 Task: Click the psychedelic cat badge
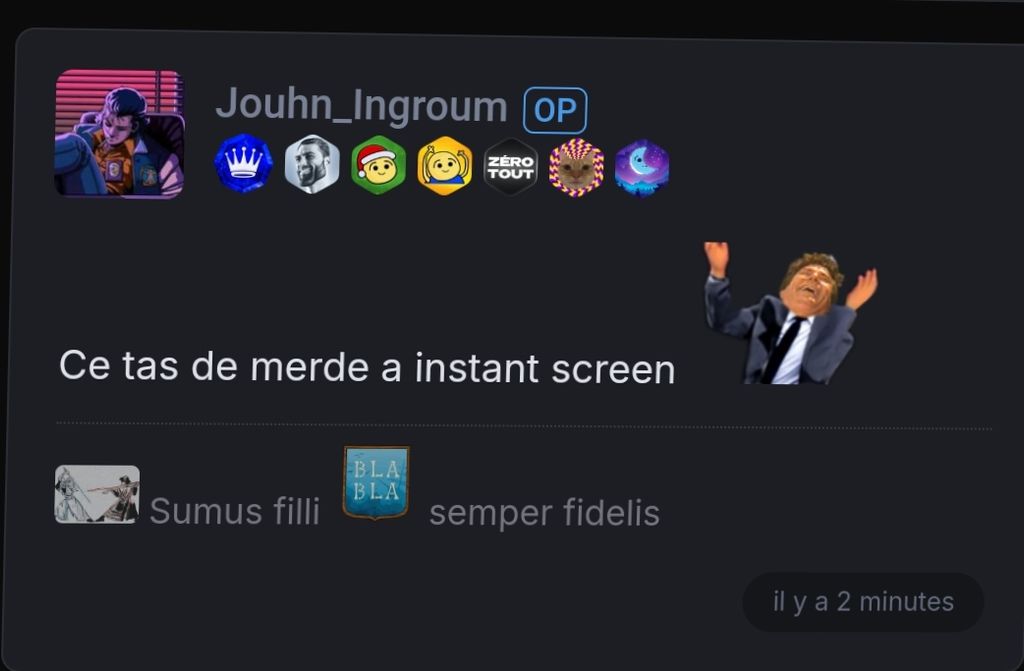pyautogui.click(x=577, y=168)
